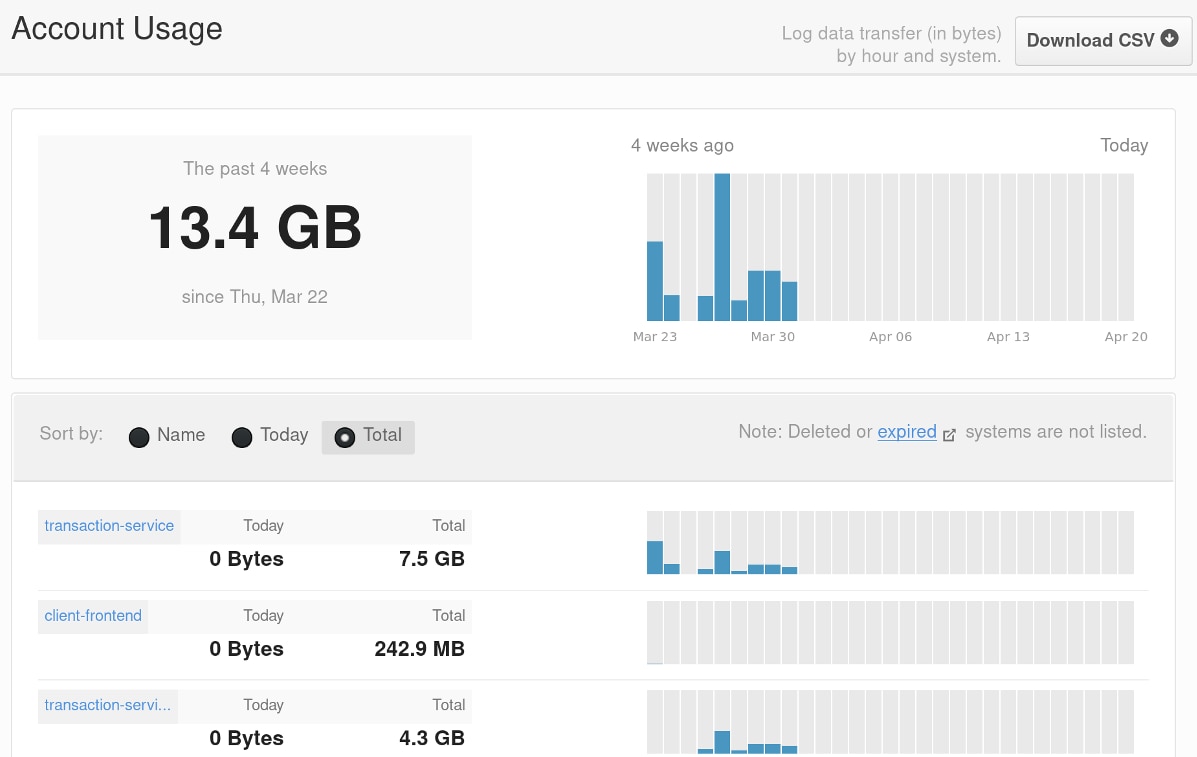
Task: Open the transaction-service system page
Action: pyautogui.click(x=108, y=526)
